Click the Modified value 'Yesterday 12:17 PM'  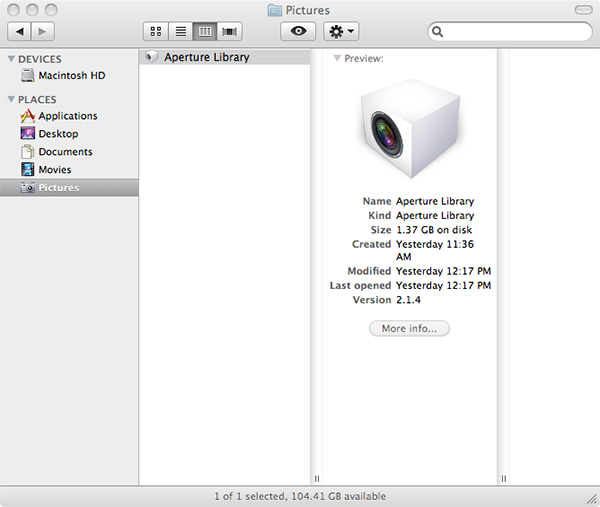click(x=443, y=271)
